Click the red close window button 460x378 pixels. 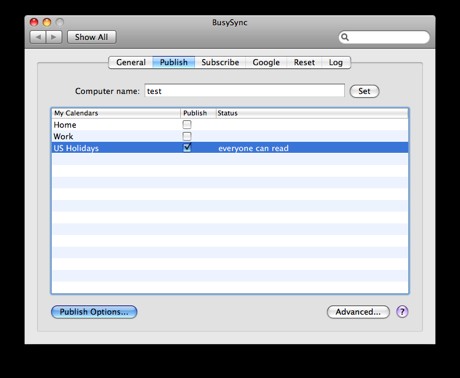click(x=34, y=22)
